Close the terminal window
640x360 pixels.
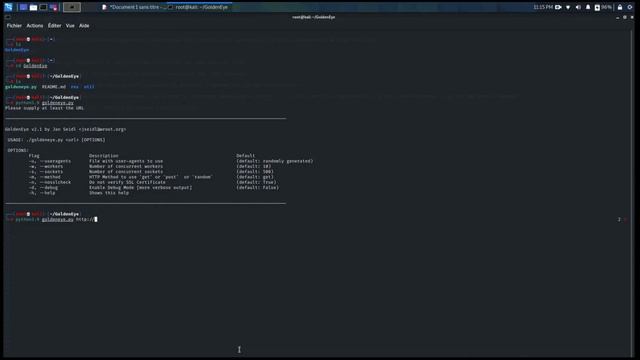[632, 17]
